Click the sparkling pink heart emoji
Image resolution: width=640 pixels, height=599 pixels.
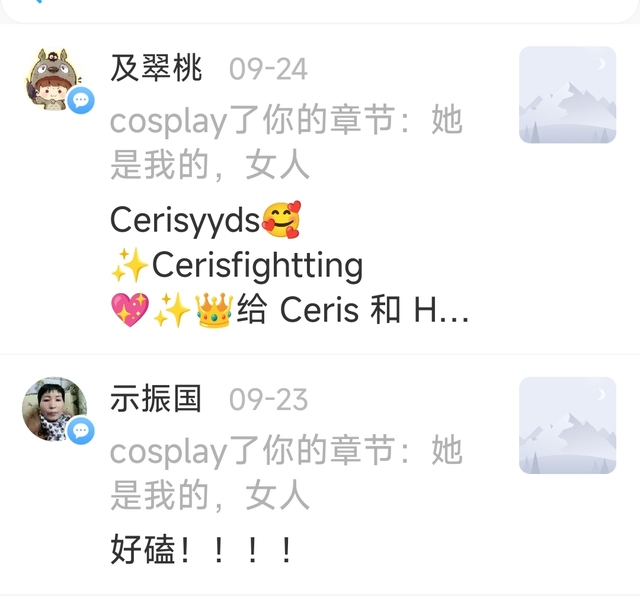click(130, 310)
